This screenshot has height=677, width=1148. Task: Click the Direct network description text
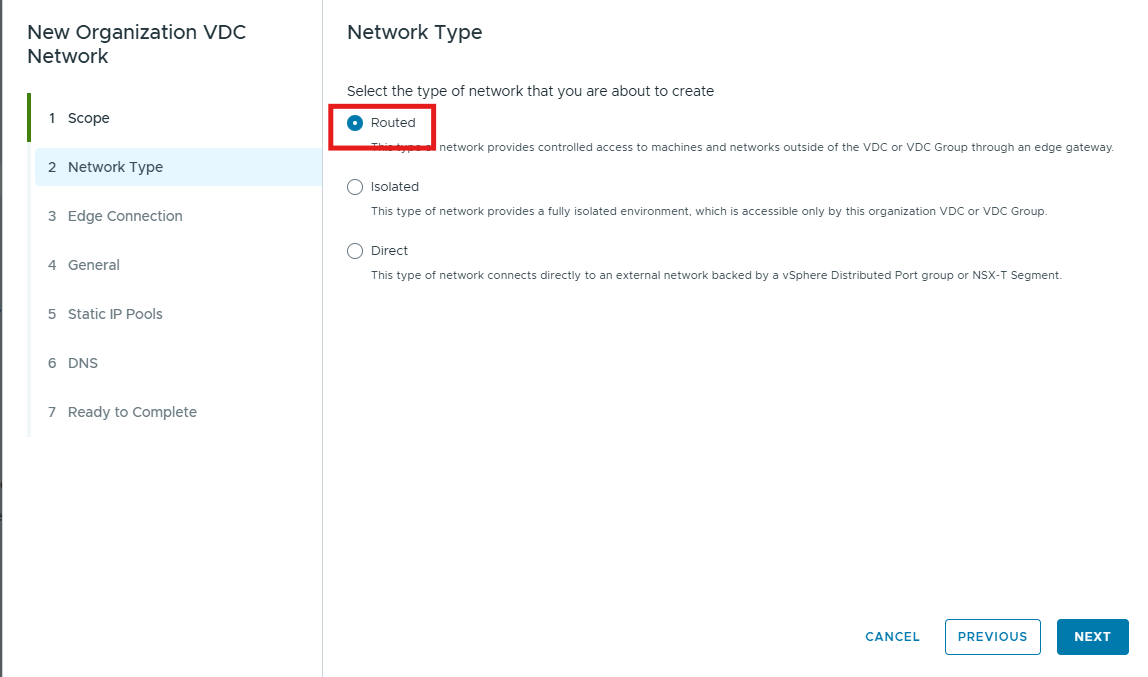coord(716,275)
